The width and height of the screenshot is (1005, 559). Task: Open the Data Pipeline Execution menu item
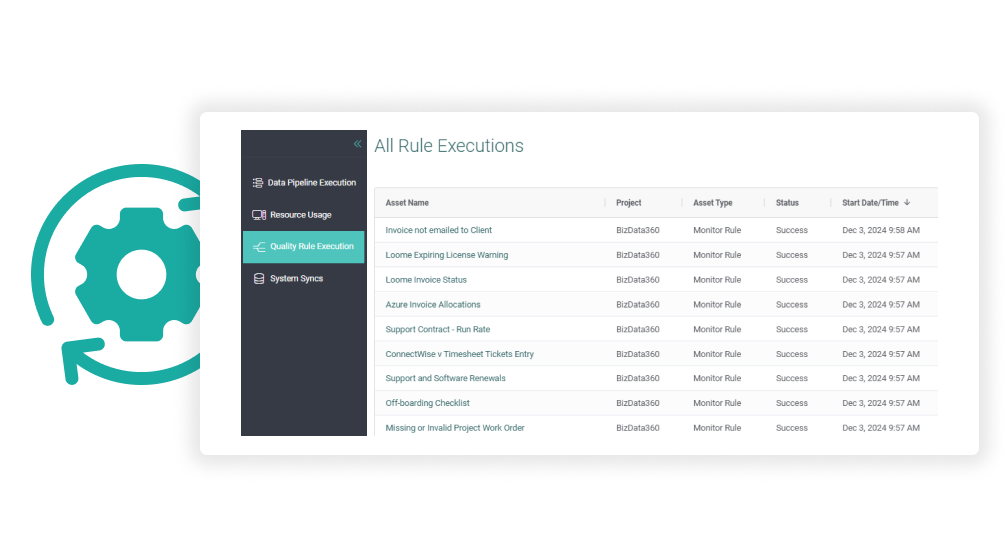pyautogui.click(x=304, y=183)
